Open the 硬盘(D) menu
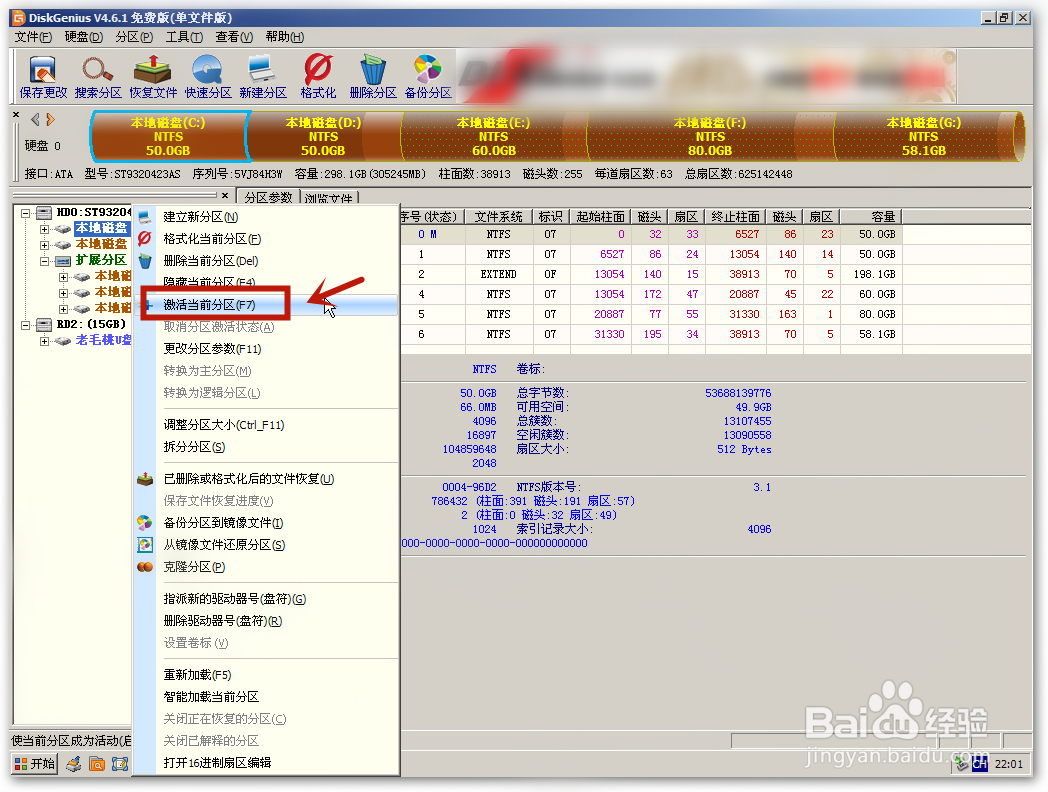The width and height of the screenshot is (1048, 792). click(x=84, y=37)
